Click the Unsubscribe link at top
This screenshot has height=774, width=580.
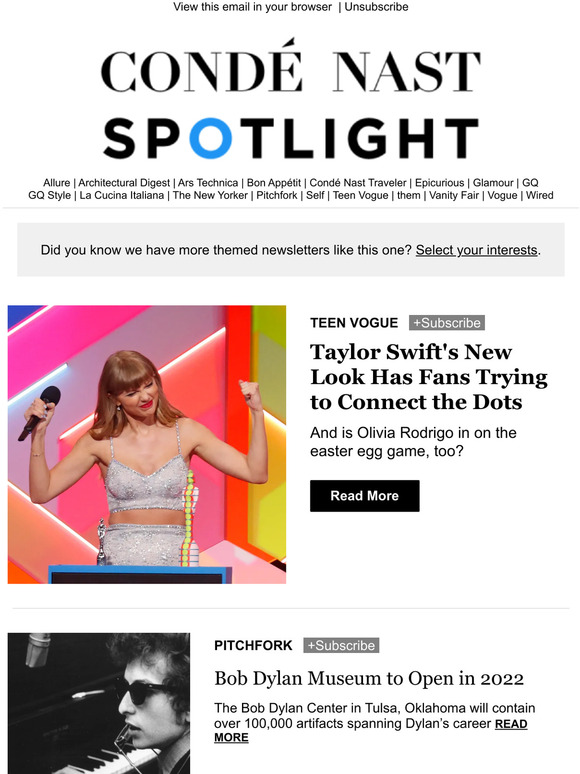[x=376, y=7]
